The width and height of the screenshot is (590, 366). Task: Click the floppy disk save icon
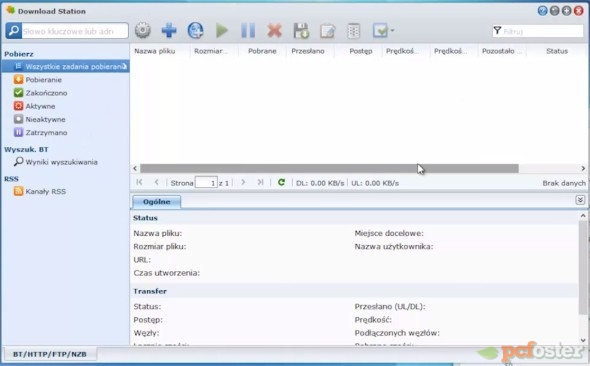pyautogui.click(x=301, y=30)
